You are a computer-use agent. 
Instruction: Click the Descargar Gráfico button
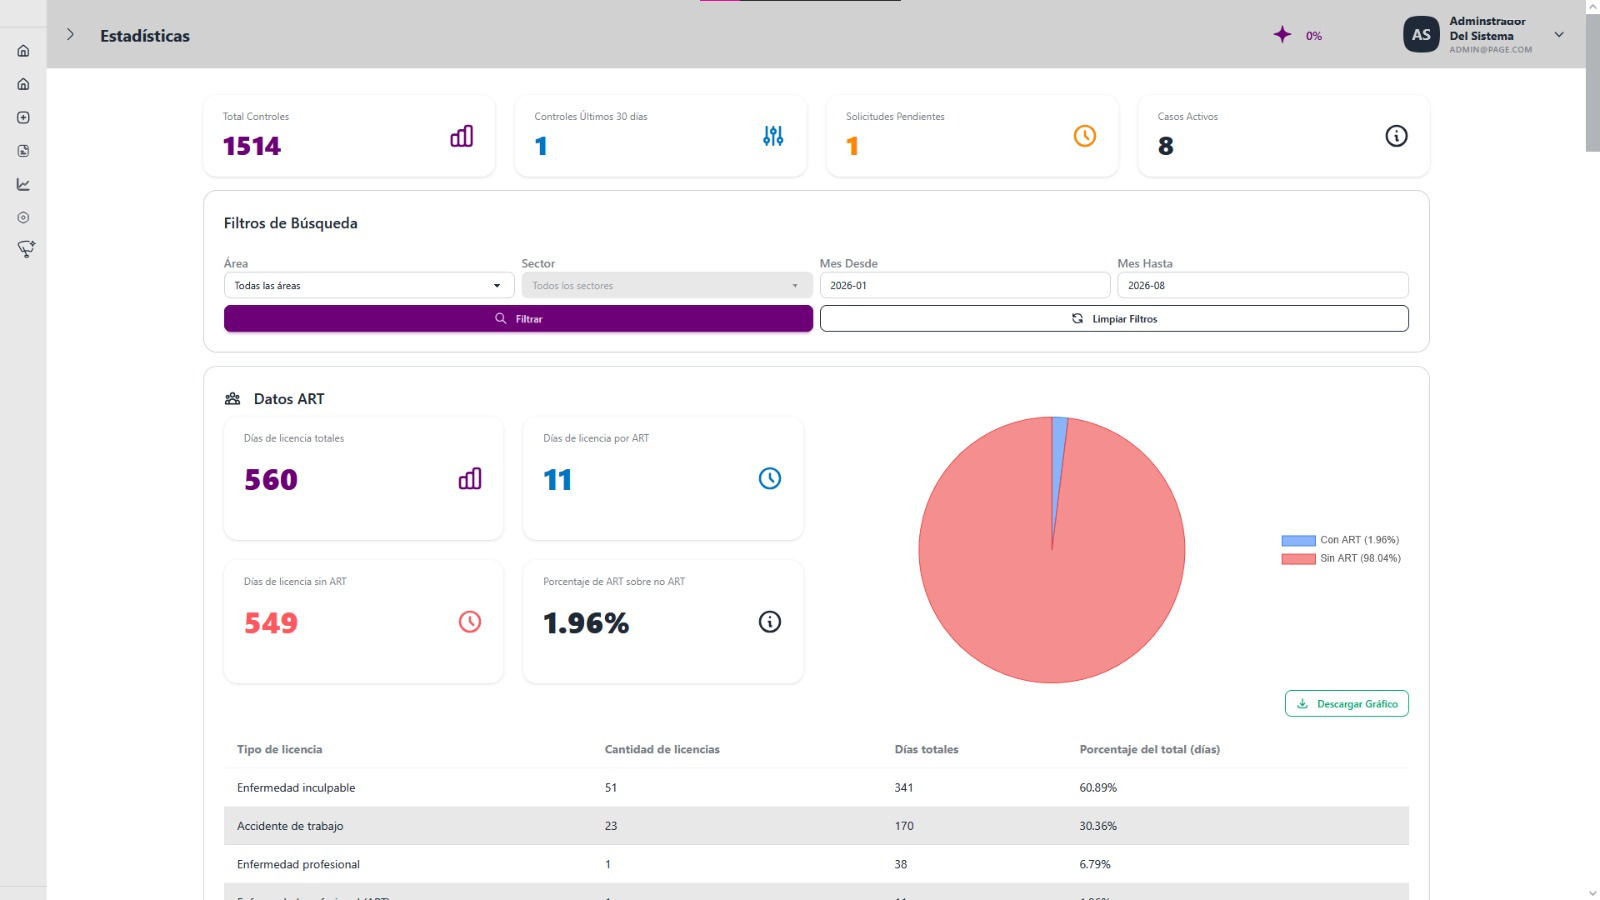1347,704
